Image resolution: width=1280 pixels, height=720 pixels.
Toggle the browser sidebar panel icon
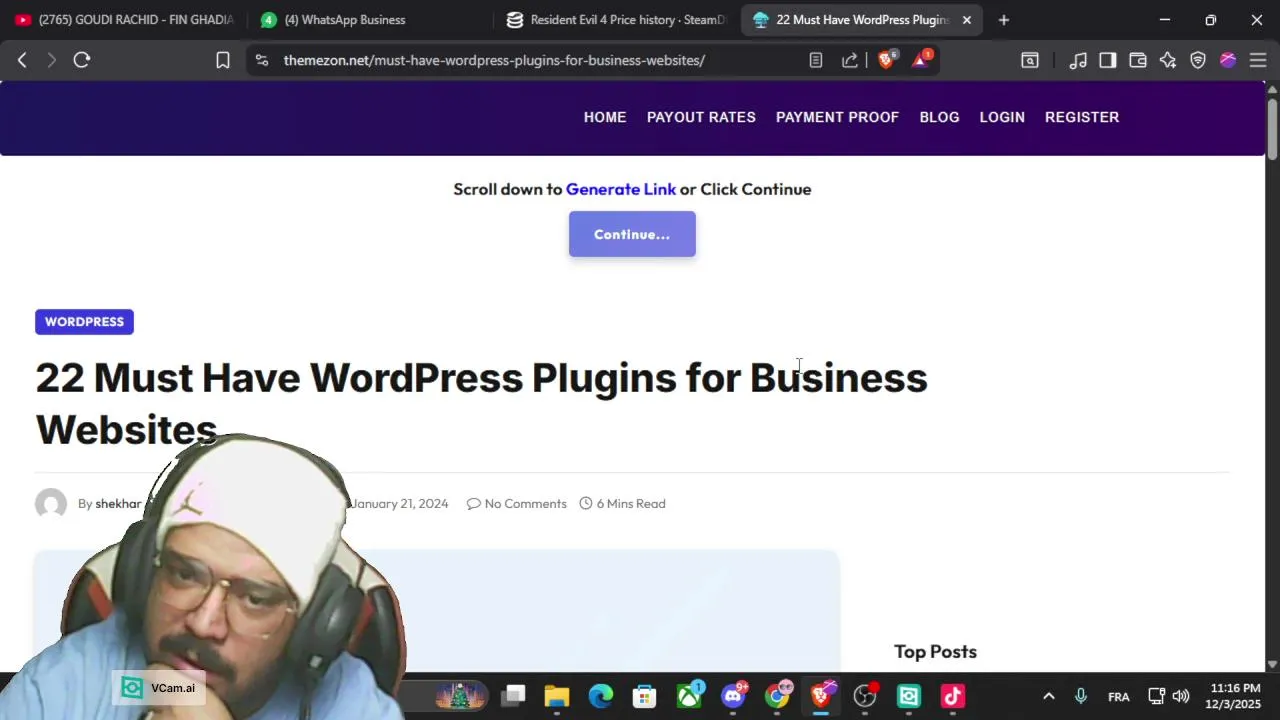click(x=1108, y=60)
